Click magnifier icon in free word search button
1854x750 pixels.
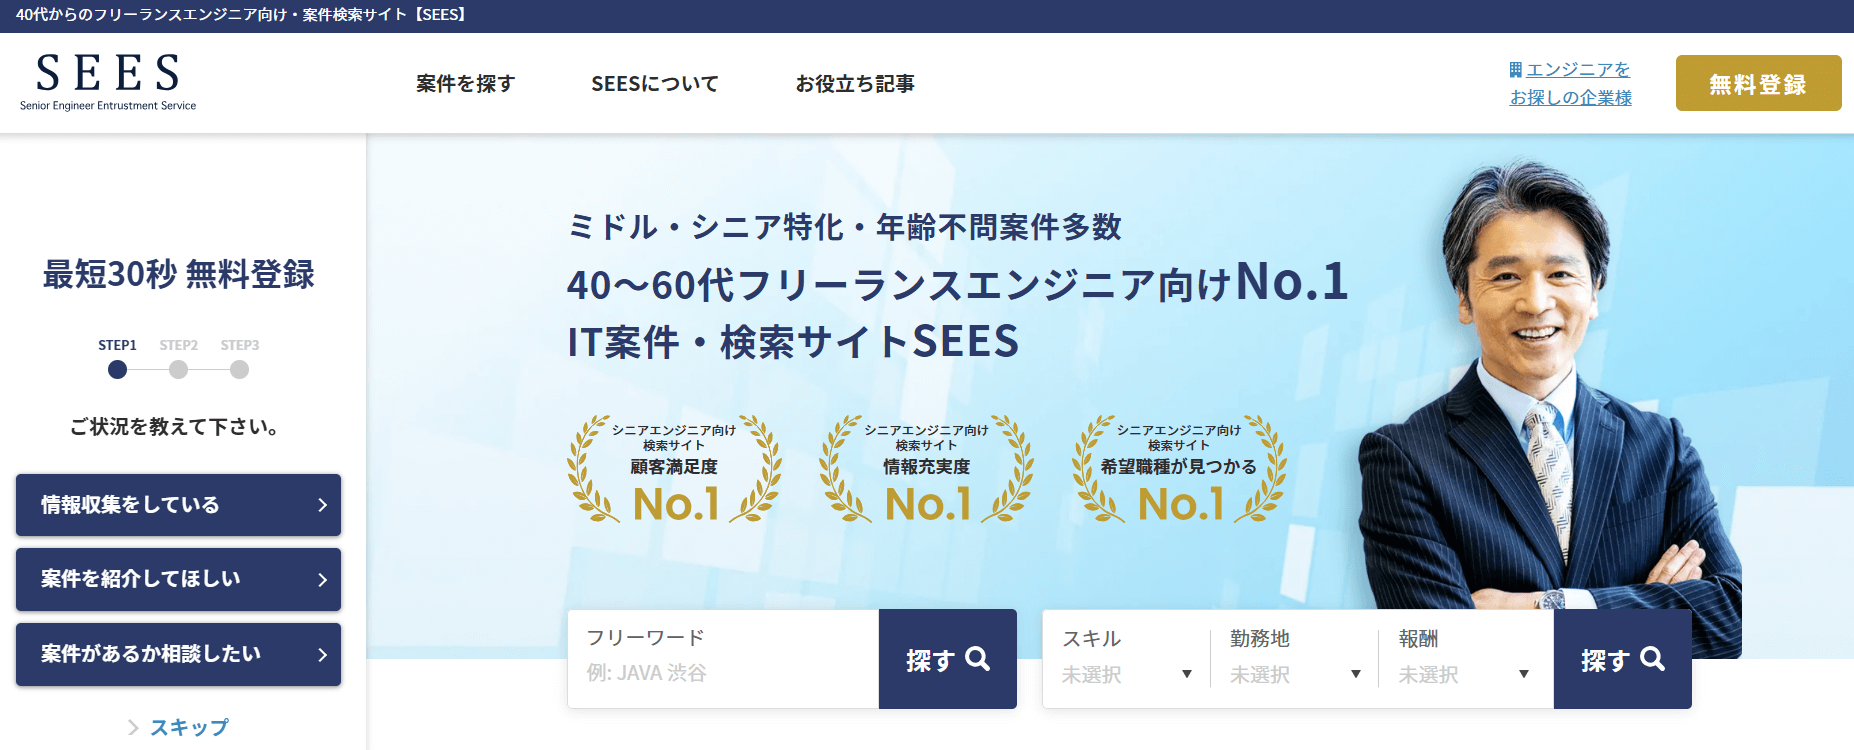[977, 659]
